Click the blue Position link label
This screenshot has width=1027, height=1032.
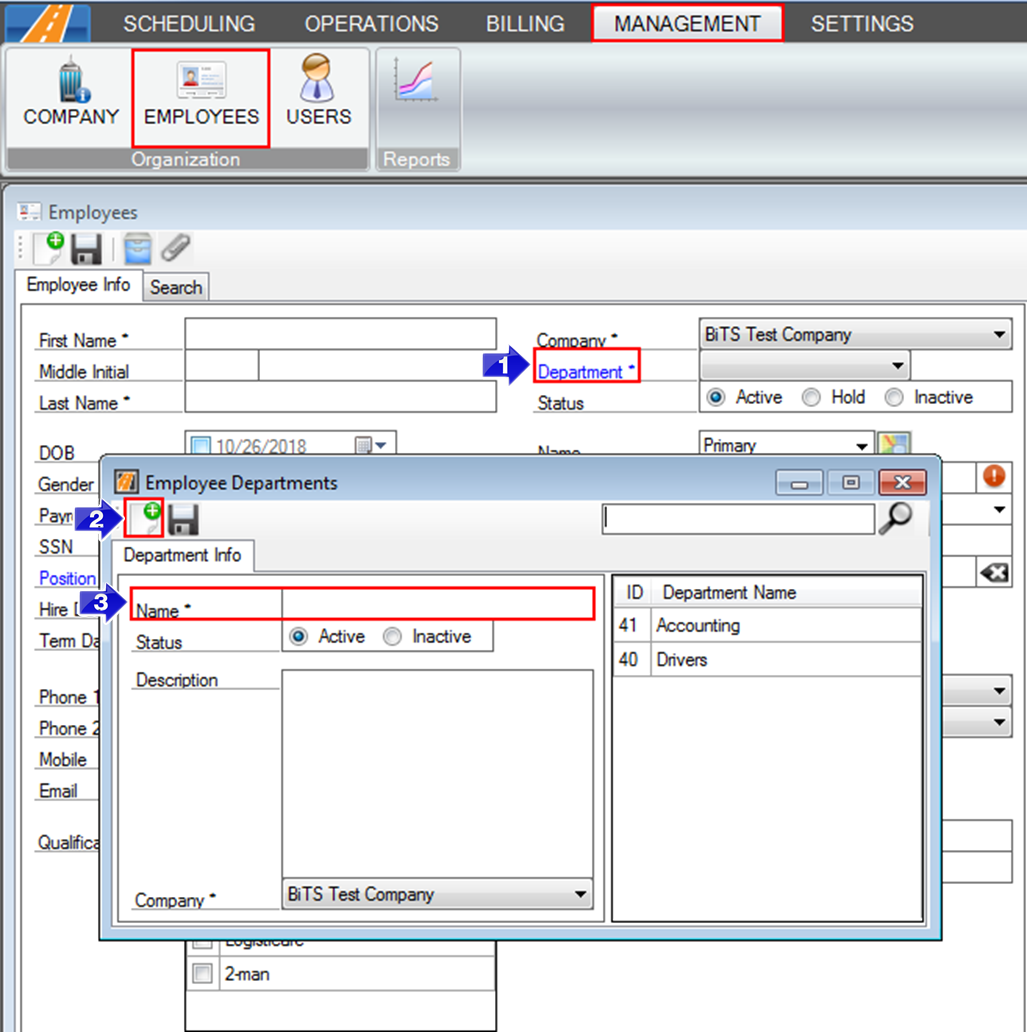[x=67, y=578]
